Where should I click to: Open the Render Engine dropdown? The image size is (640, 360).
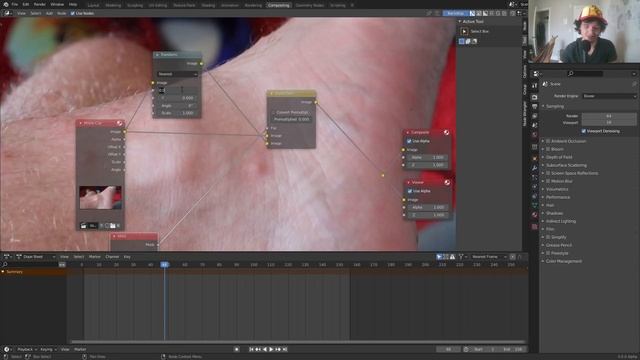pos(609,96)
